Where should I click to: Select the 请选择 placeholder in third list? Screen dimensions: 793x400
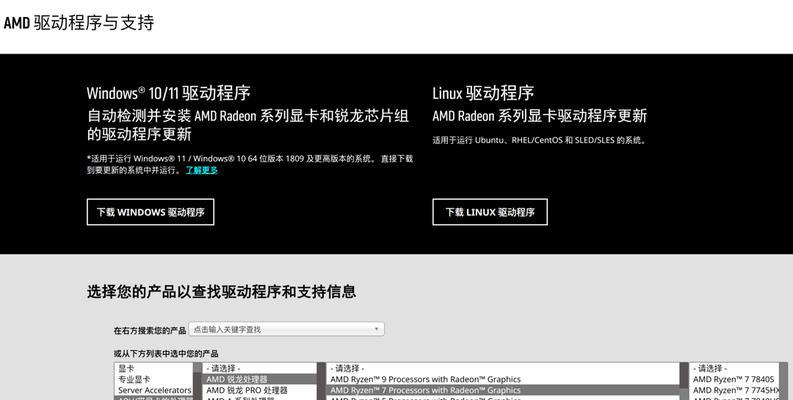(502, 369)
